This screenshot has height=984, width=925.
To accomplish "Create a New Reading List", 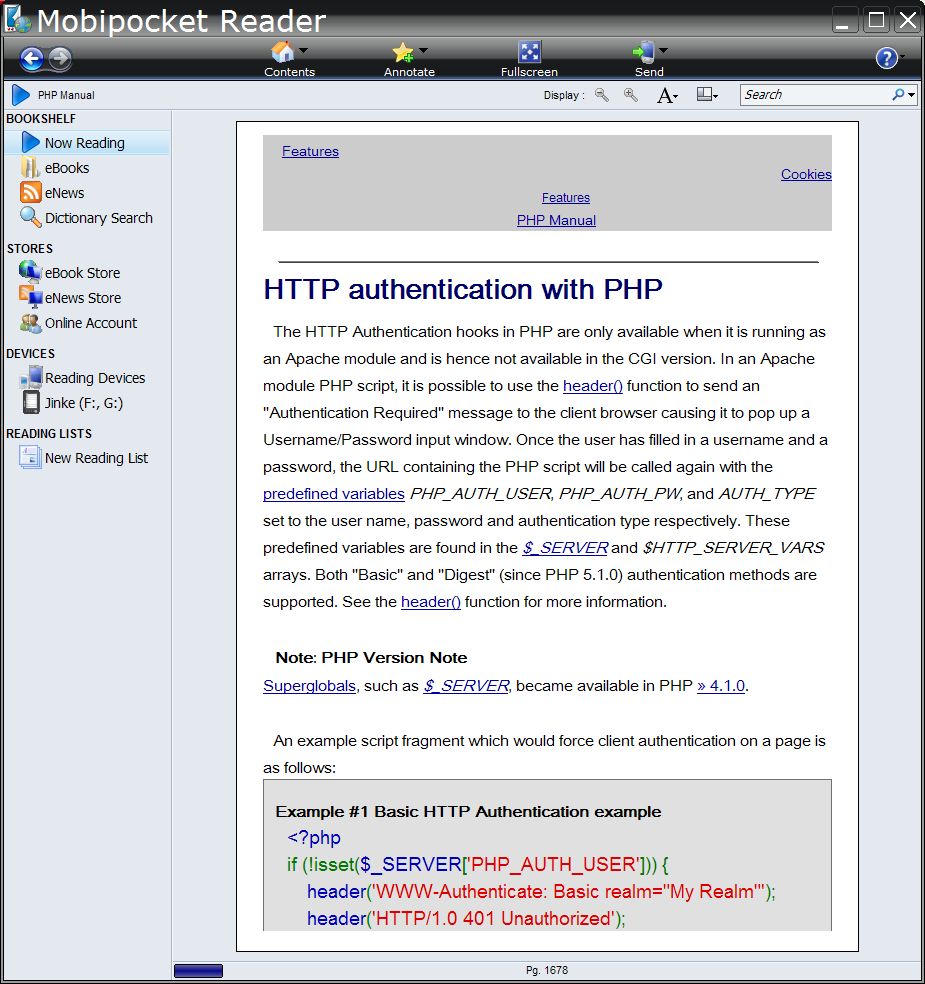I will click(96, 458).
